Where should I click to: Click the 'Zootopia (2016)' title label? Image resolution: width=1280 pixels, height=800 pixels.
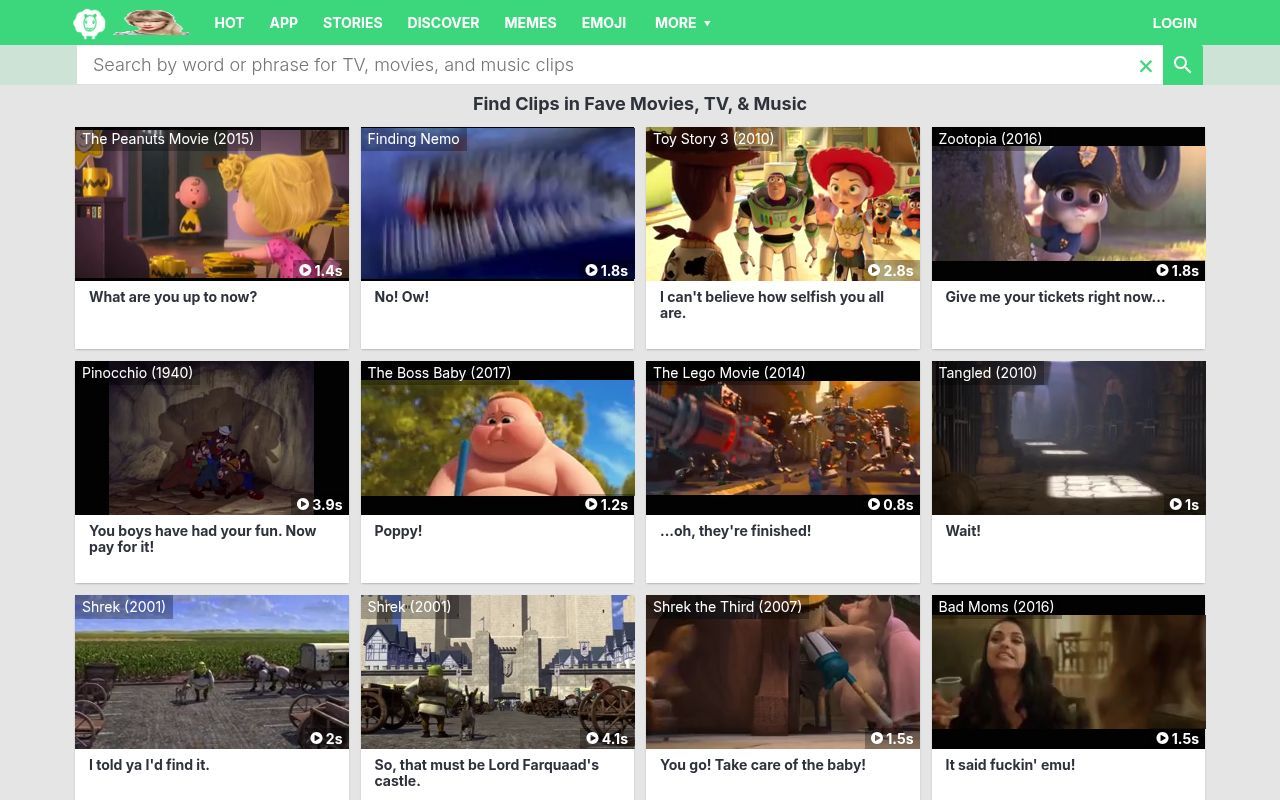click(x=990, y=139)
